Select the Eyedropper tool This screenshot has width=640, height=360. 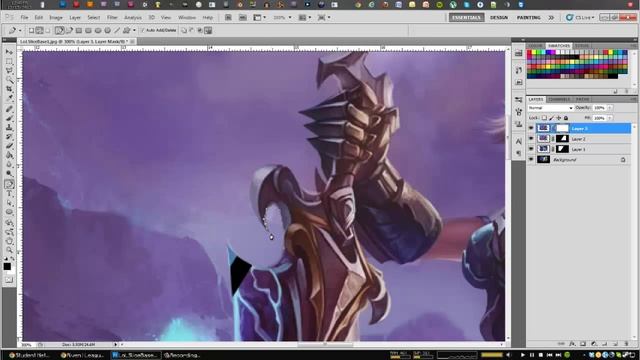pos(9,98)
